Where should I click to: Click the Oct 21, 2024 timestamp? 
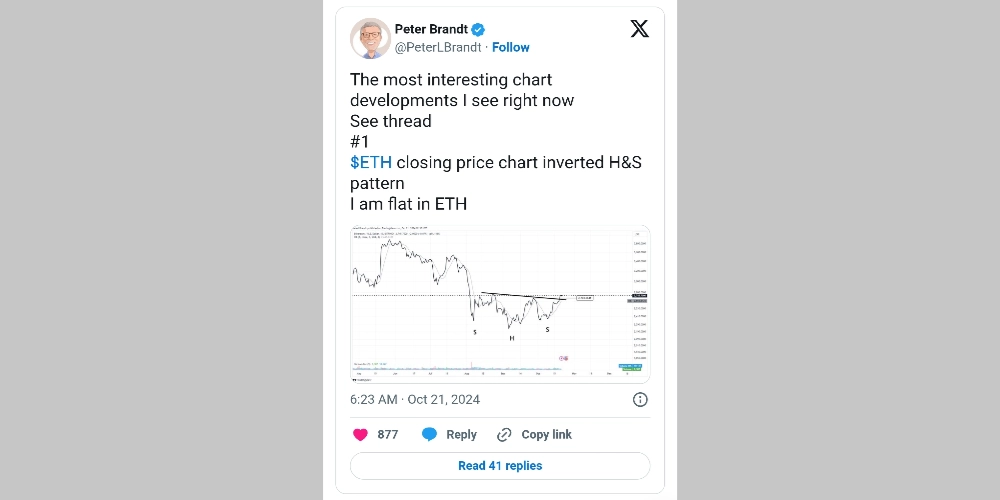[x=415, y=399]
